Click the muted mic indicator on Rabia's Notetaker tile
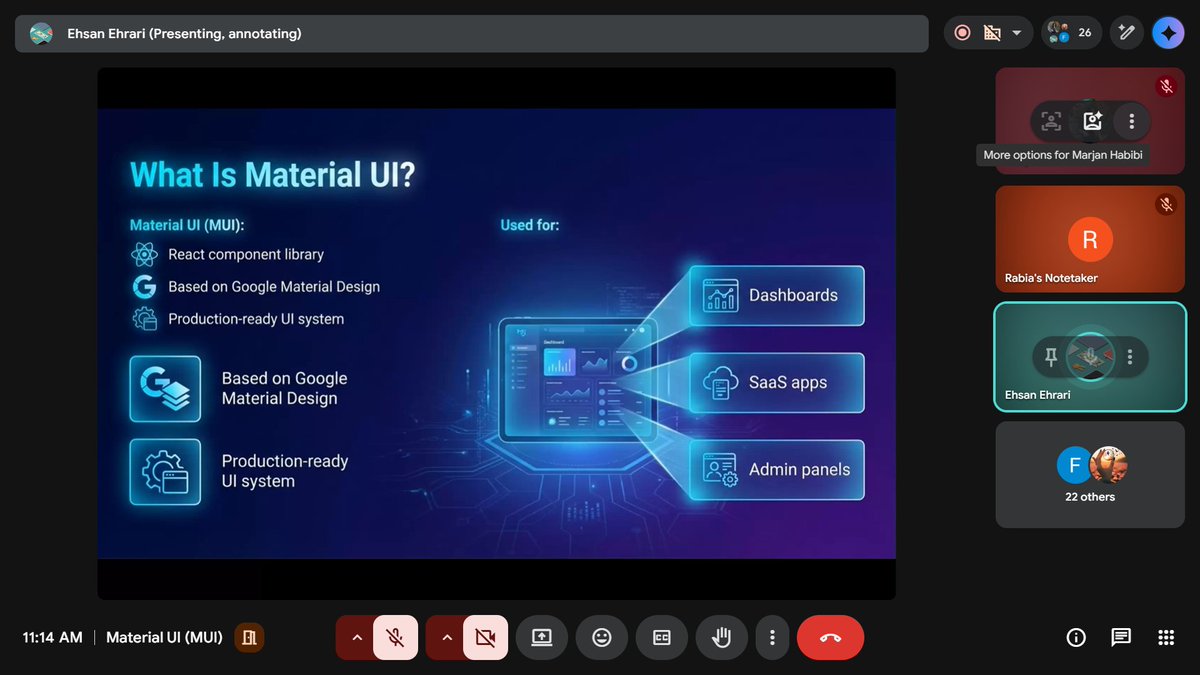 pyautogui.click(x=1166, y=204)
